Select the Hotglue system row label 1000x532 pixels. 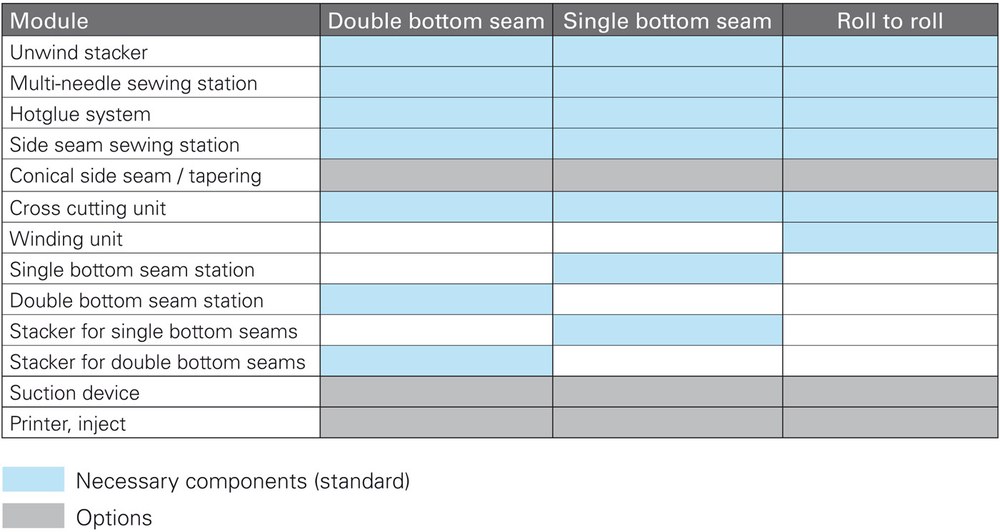coord(80,114)
